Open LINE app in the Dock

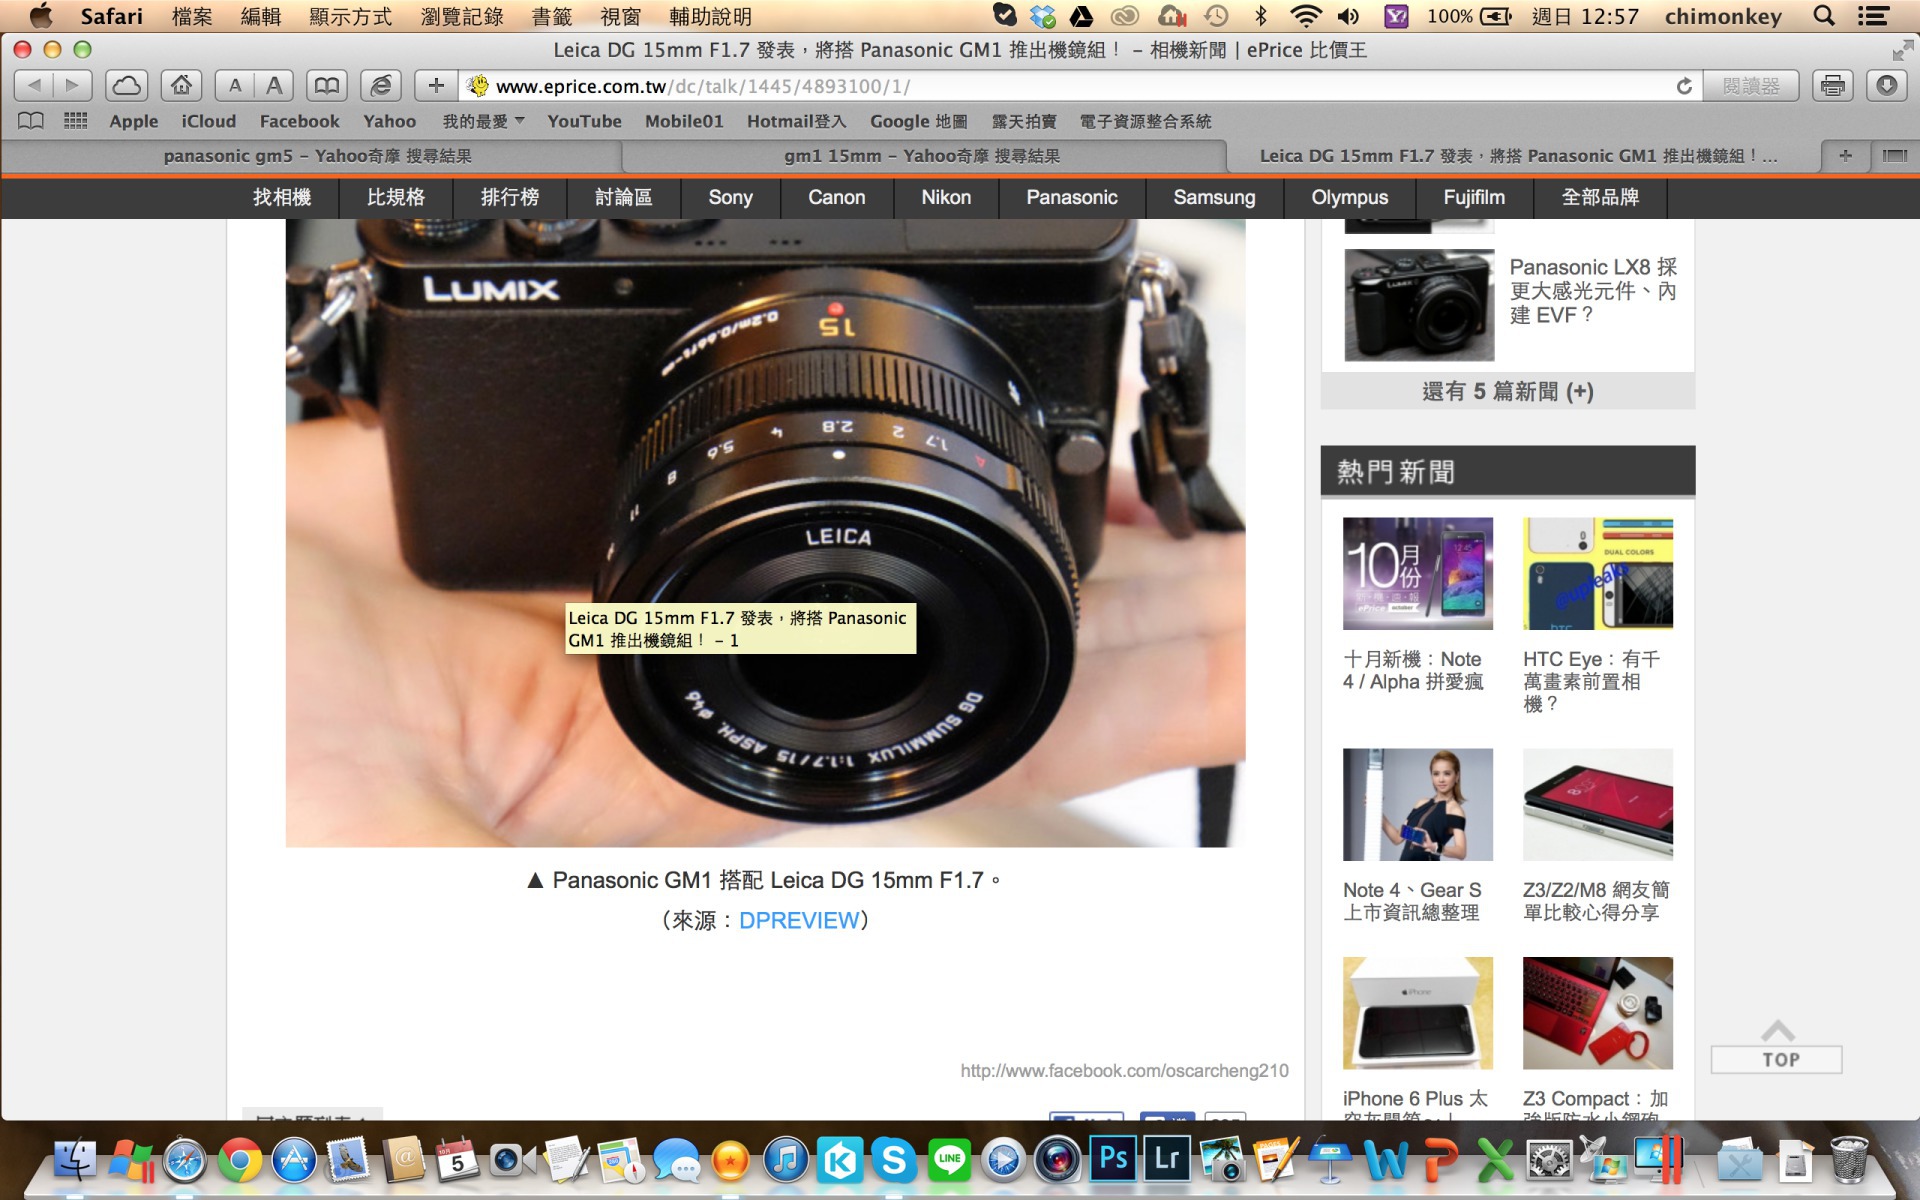[x=949, y=1160]
